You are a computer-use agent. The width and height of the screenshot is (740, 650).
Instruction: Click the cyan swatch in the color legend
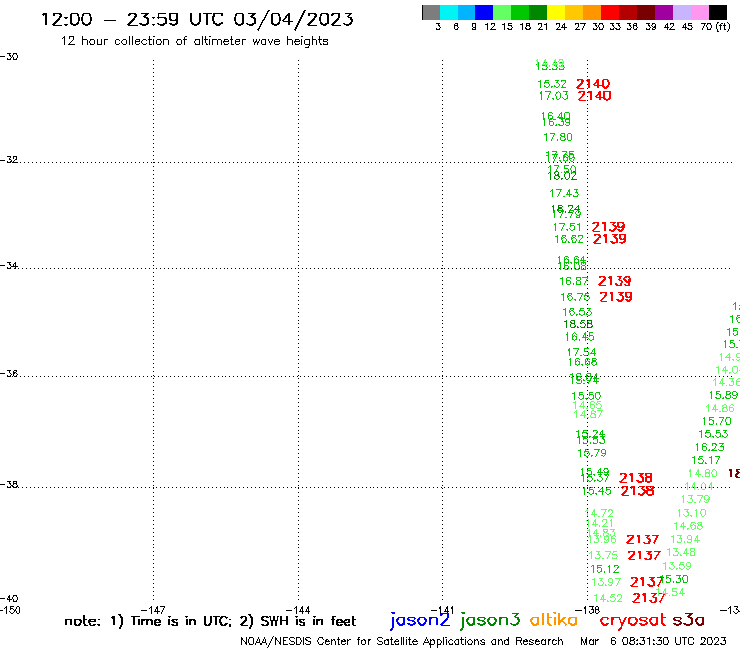coord(449,12)
